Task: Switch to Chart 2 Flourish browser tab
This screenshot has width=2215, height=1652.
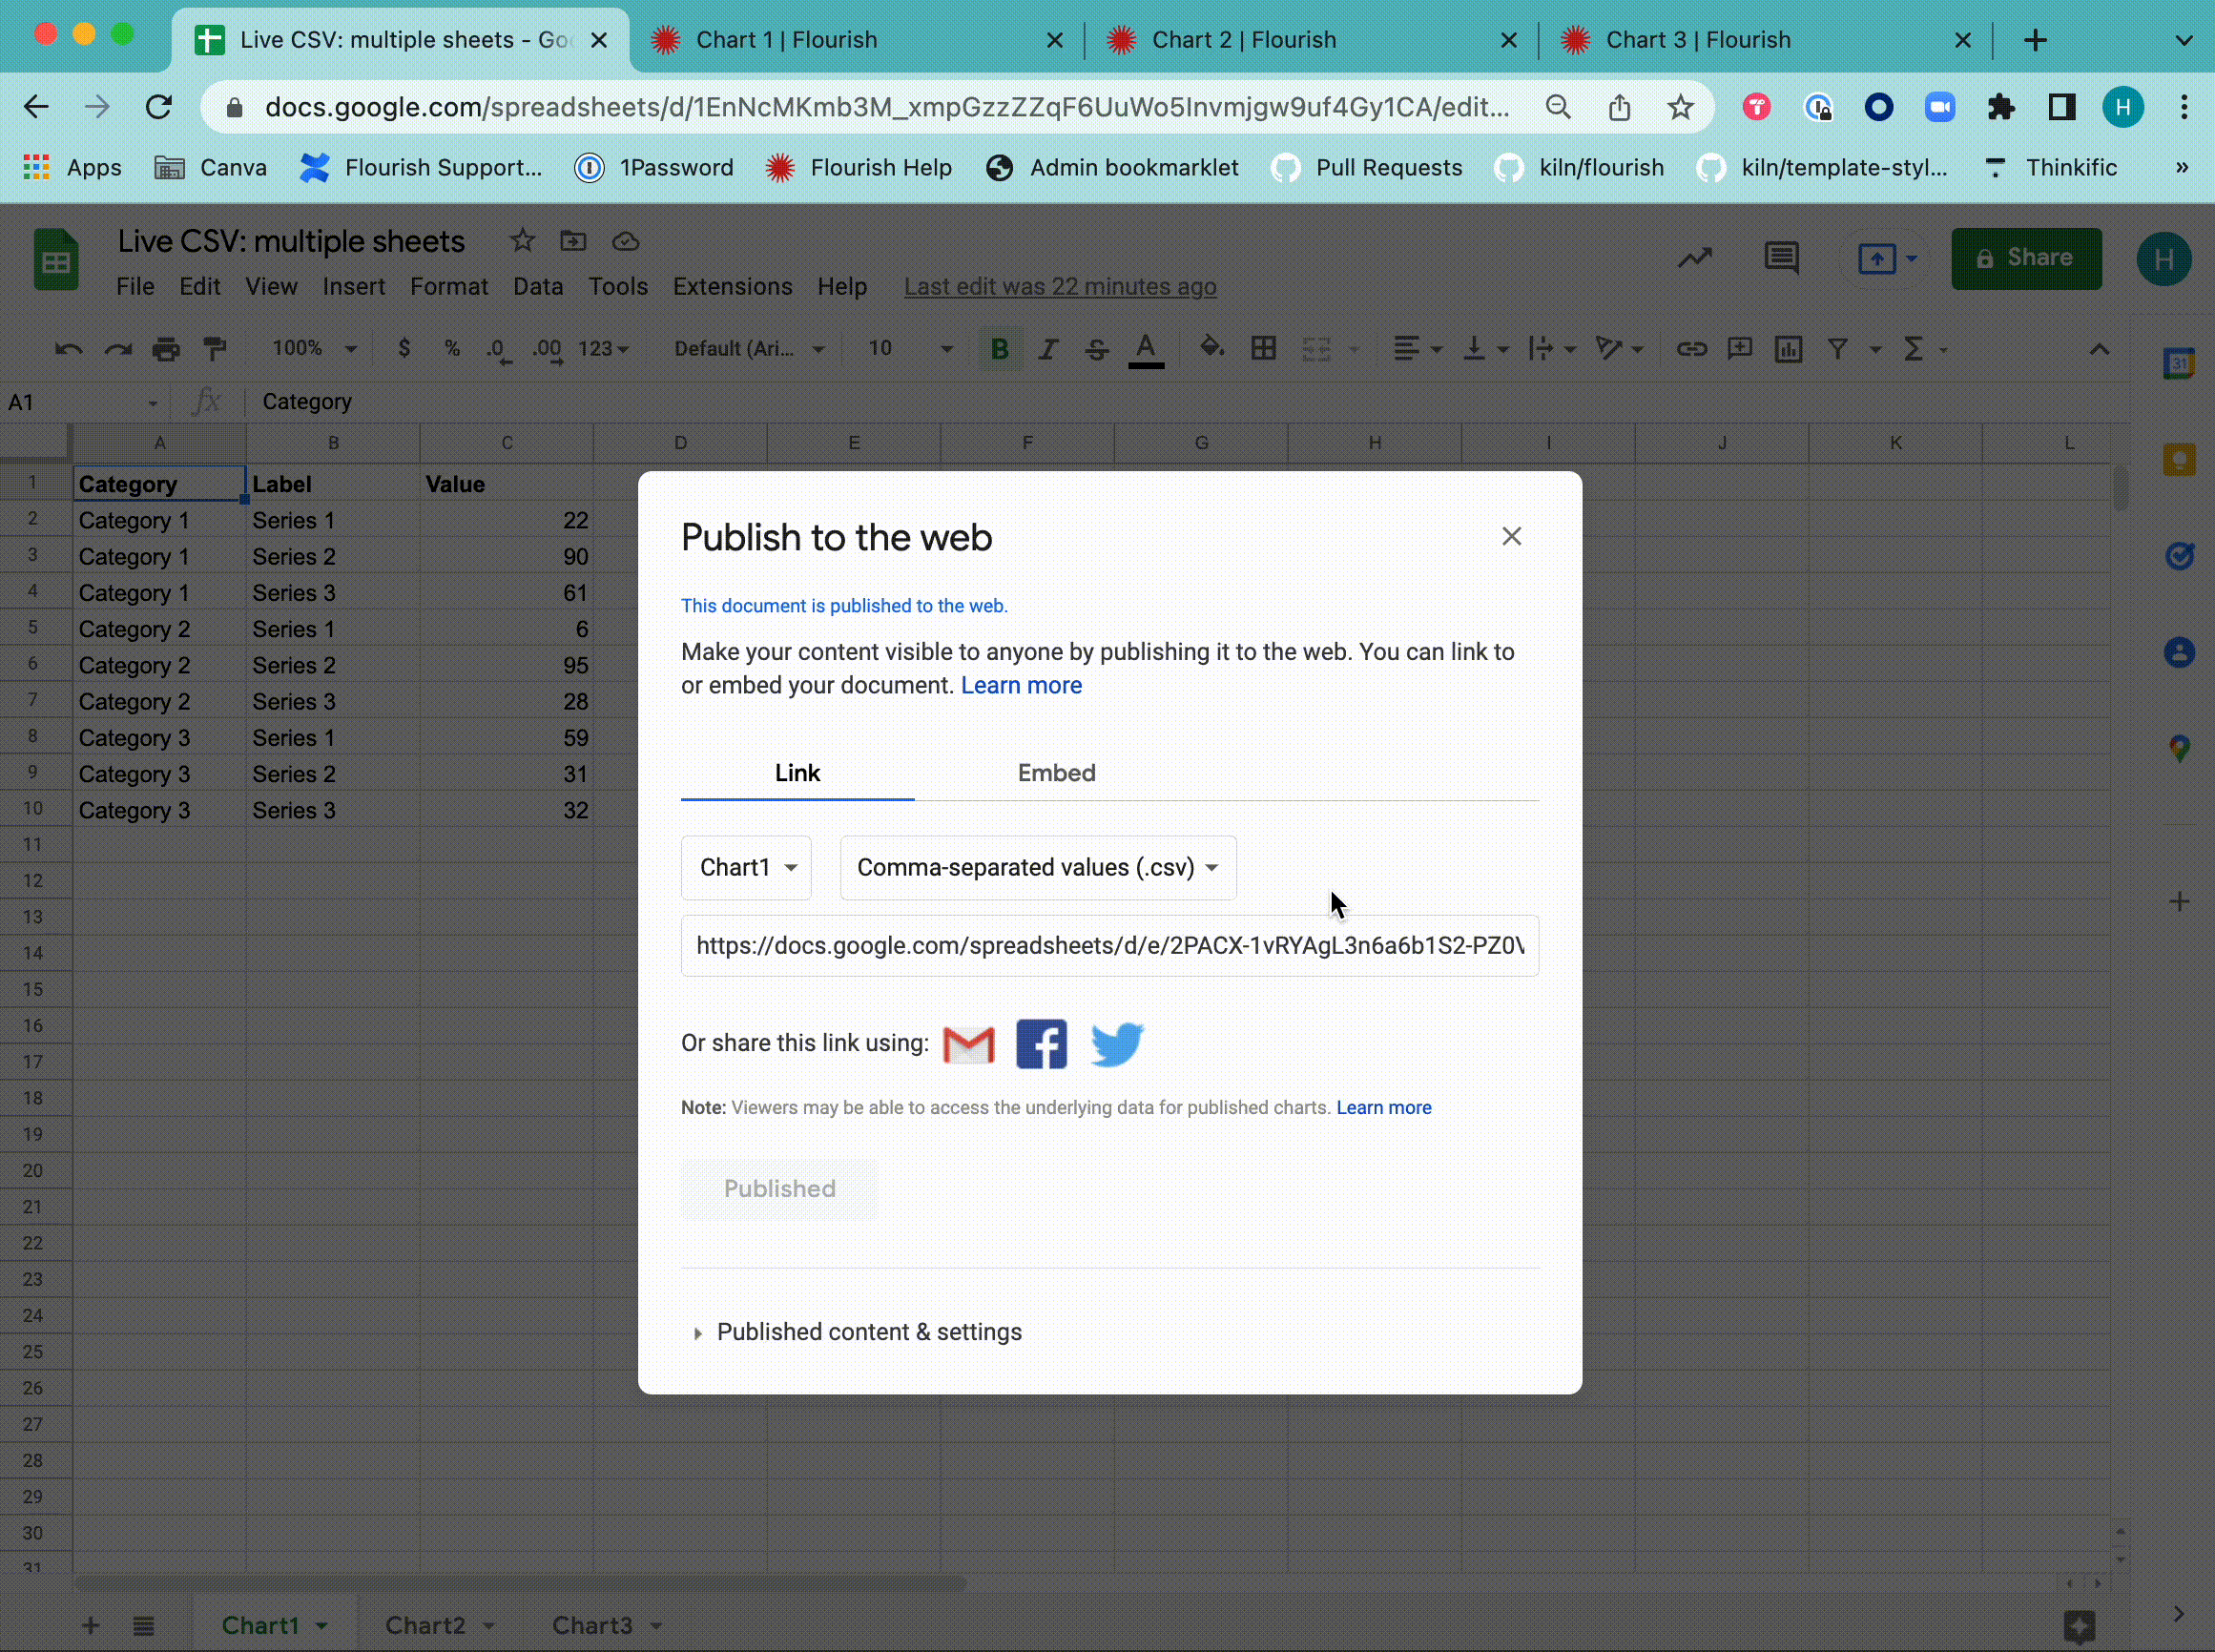Action: (x=1243, y=40)
